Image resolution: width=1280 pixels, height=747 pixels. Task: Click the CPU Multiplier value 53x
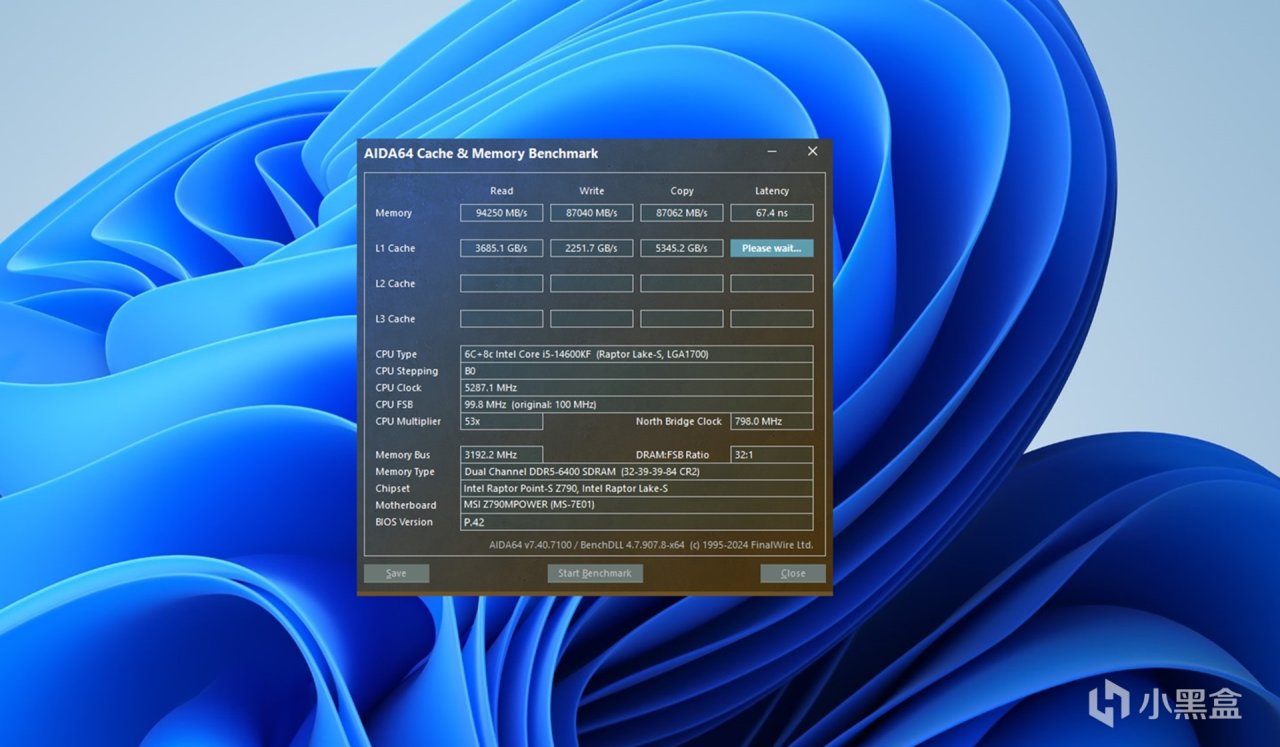coord(502,422)
